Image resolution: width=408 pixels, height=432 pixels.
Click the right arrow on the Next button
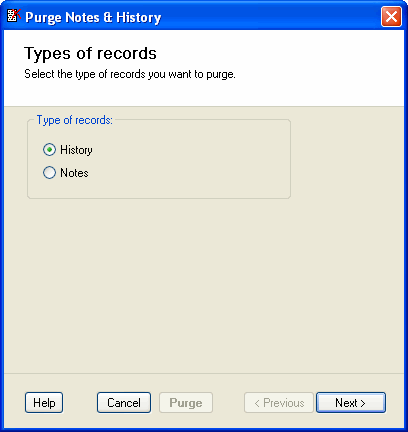[x=363, y=403]
